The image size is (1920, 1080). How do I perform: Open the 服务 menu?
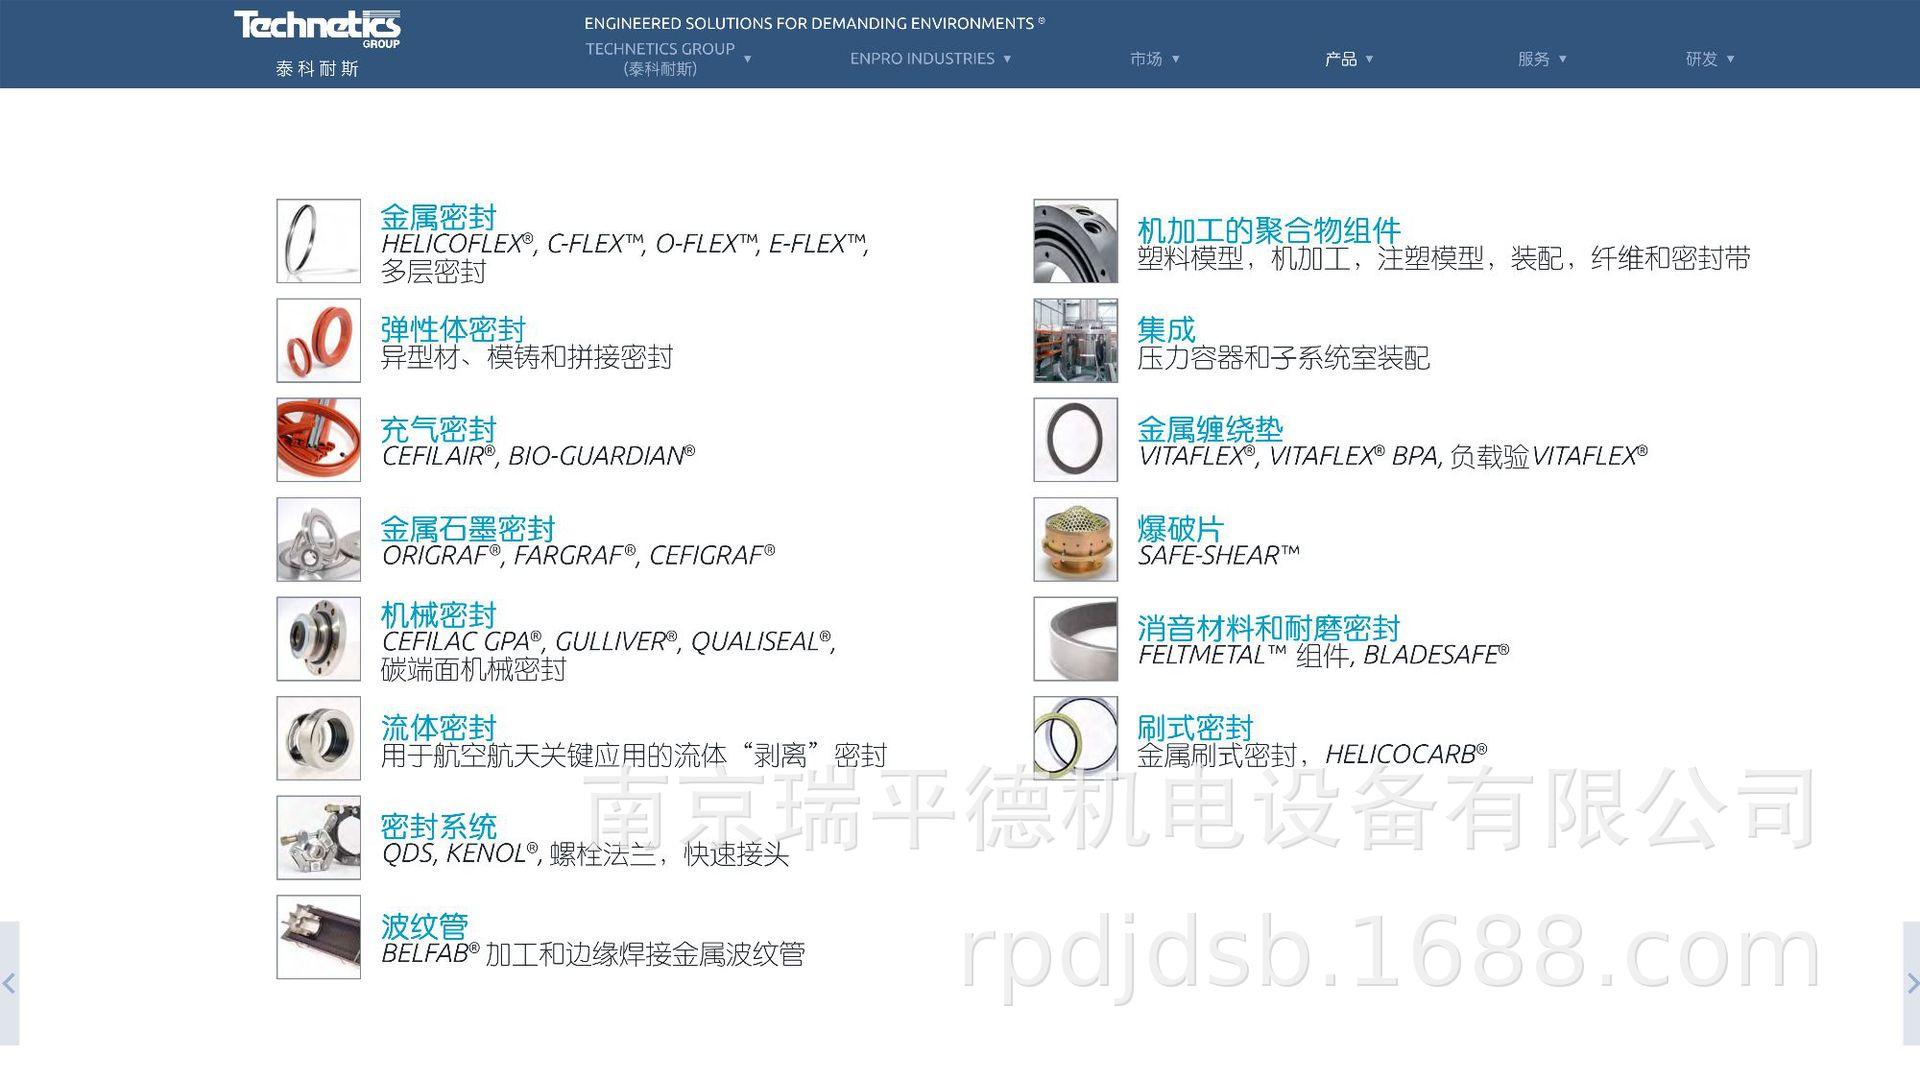click(1533, 59)
